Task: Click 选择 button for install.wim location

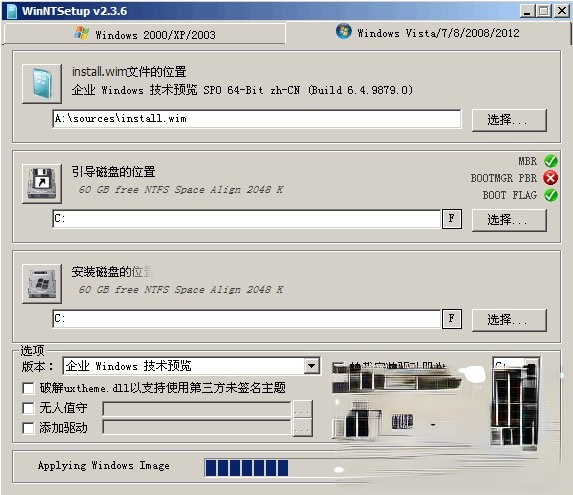Action: tap(509, 119)
